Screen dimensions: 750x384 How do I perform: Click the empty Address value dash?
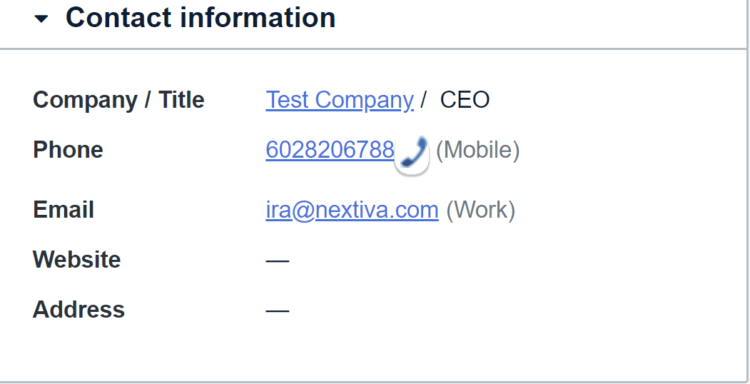(x=277, y=311)
